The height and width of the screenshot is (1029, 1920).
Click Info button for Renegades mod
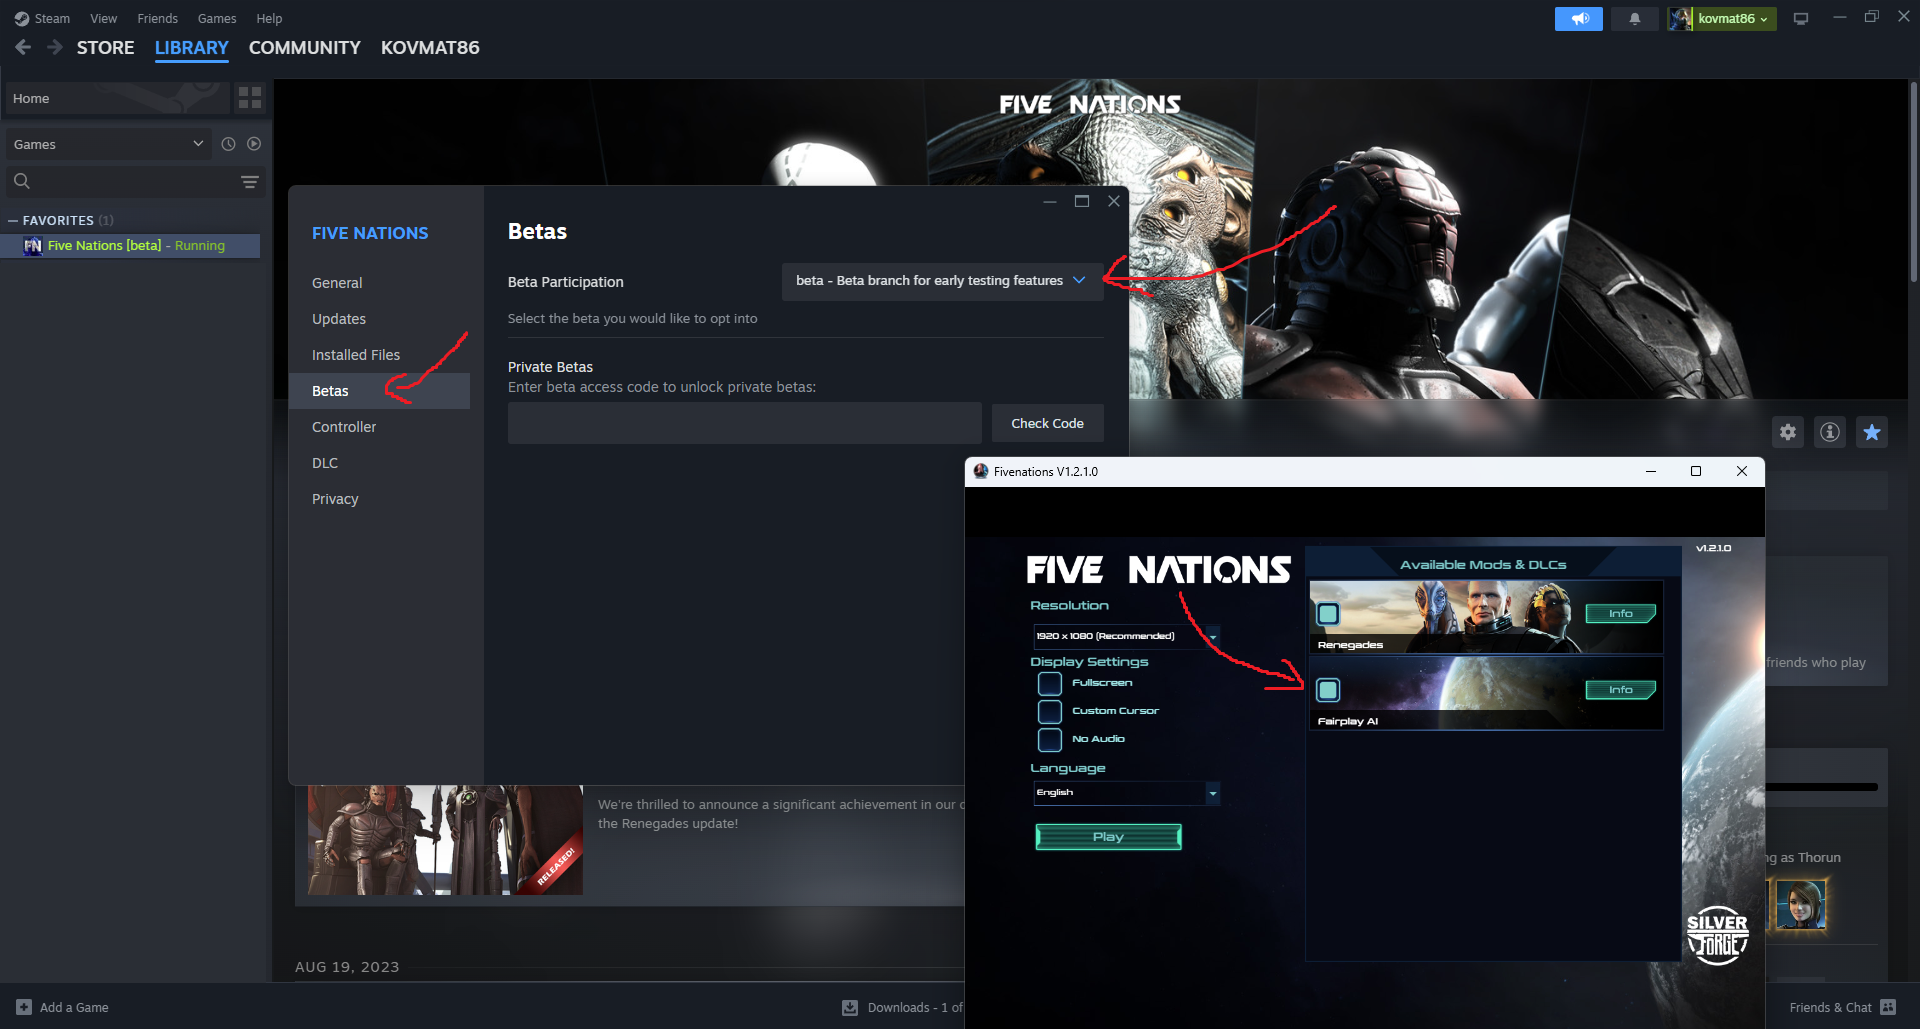click(x=1620, y=614)
